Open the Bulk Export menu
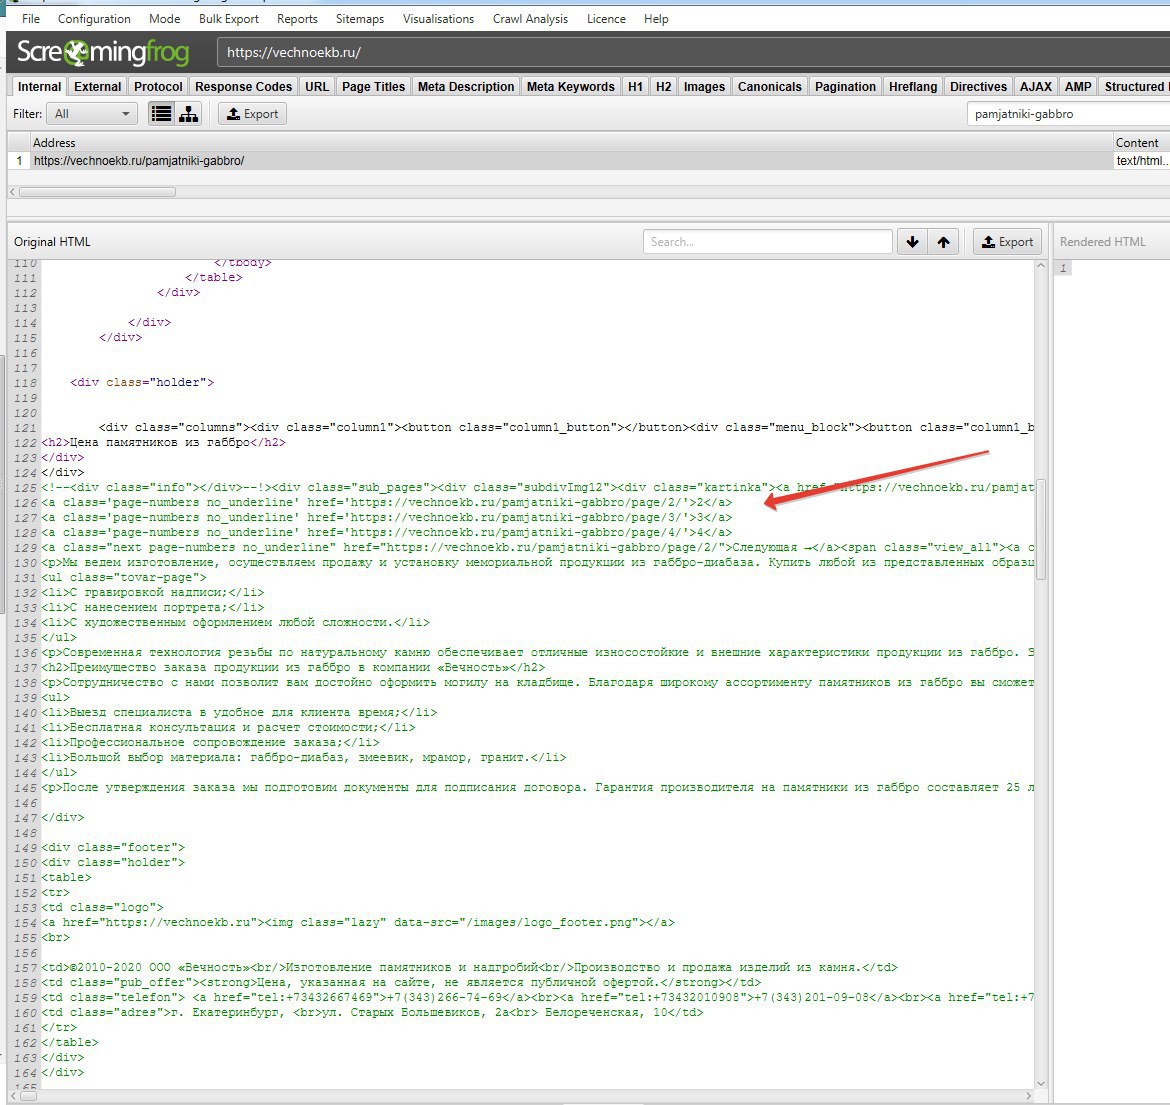The image size is (1170, 1105). point(228,19)
